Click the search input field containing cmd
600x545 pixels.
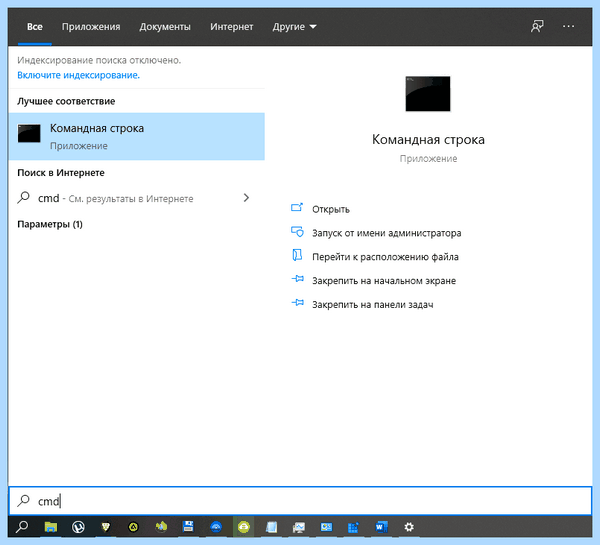[300, 501]
